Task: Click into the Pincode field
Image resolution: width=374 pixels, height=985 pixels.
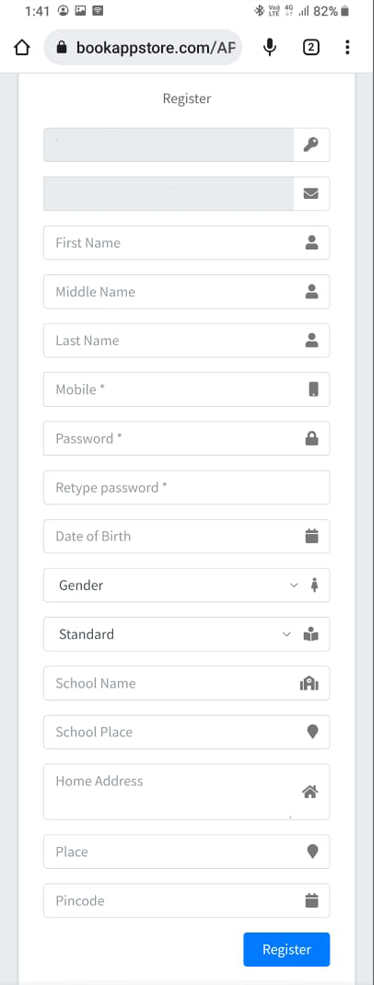Action: click(x=187, y=901)
